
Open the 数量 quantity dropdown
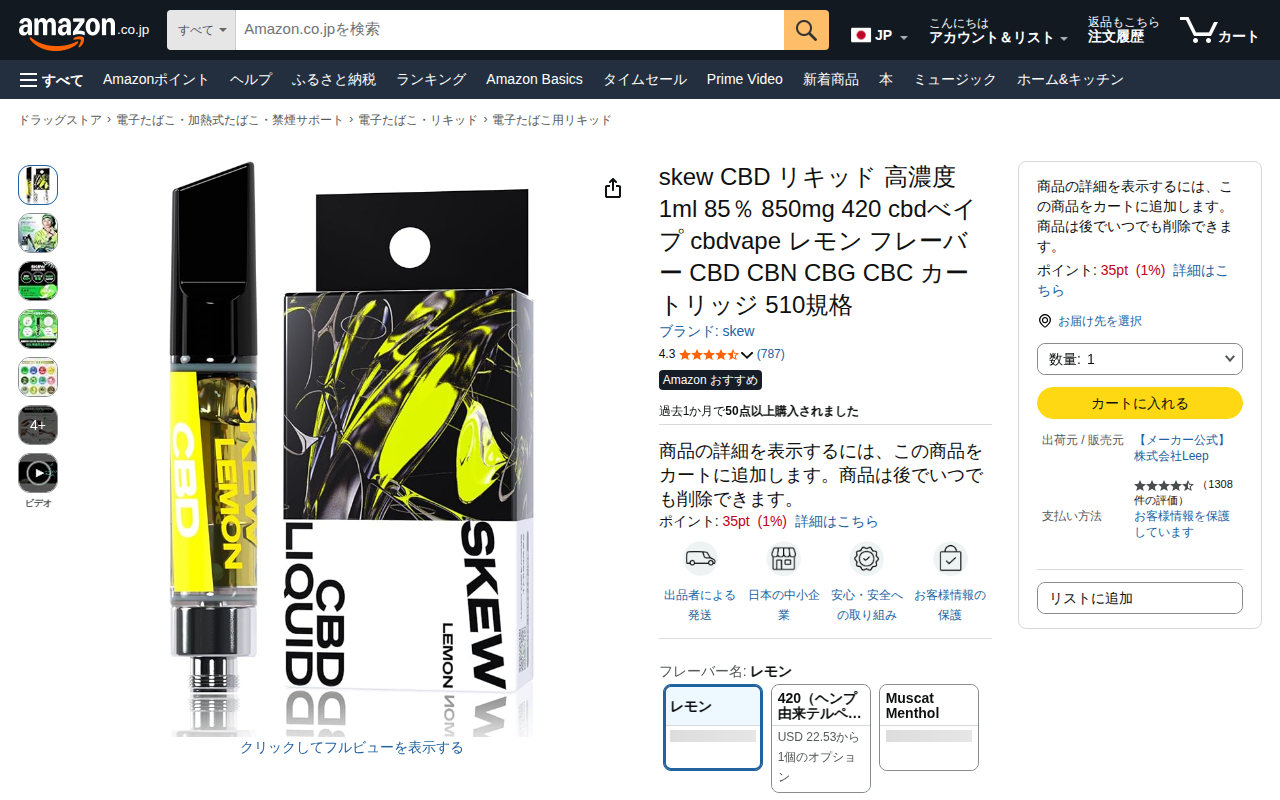1140,359
